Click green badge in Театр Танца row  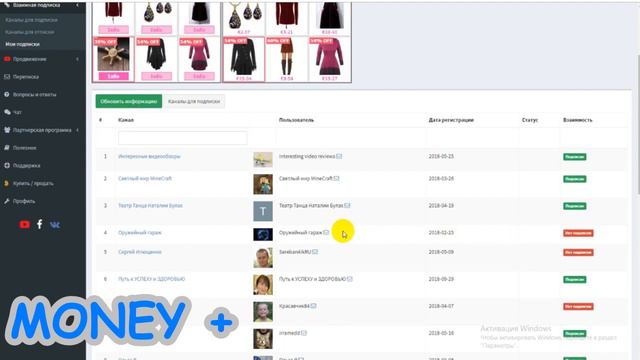coord(575,206)
